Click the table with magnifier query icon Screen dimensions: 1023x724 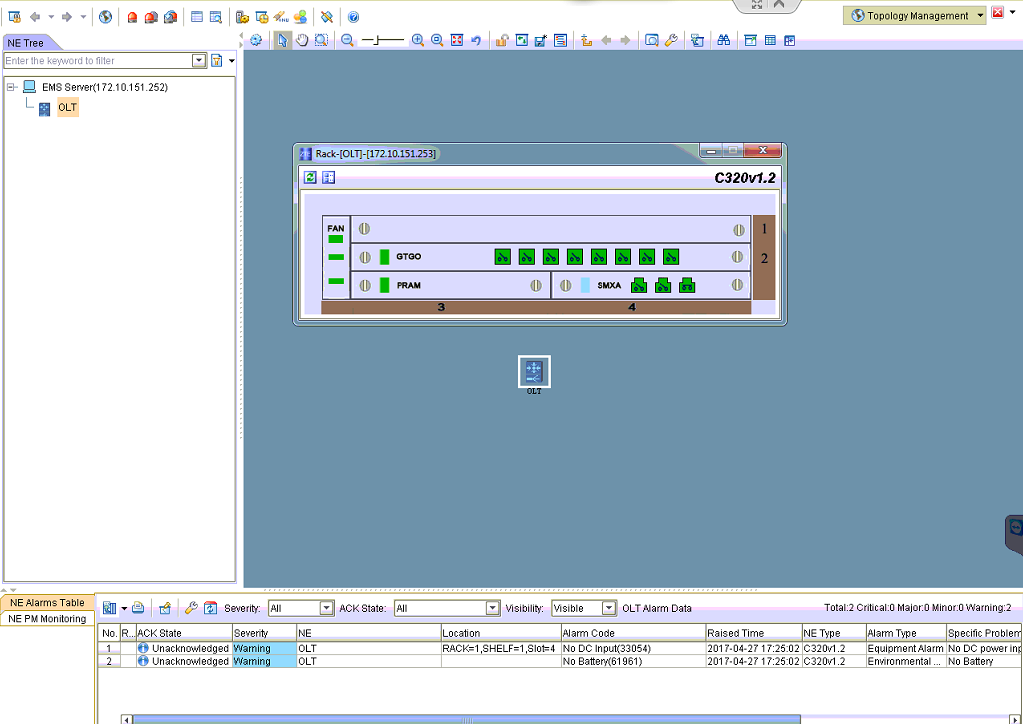(216, 17)
